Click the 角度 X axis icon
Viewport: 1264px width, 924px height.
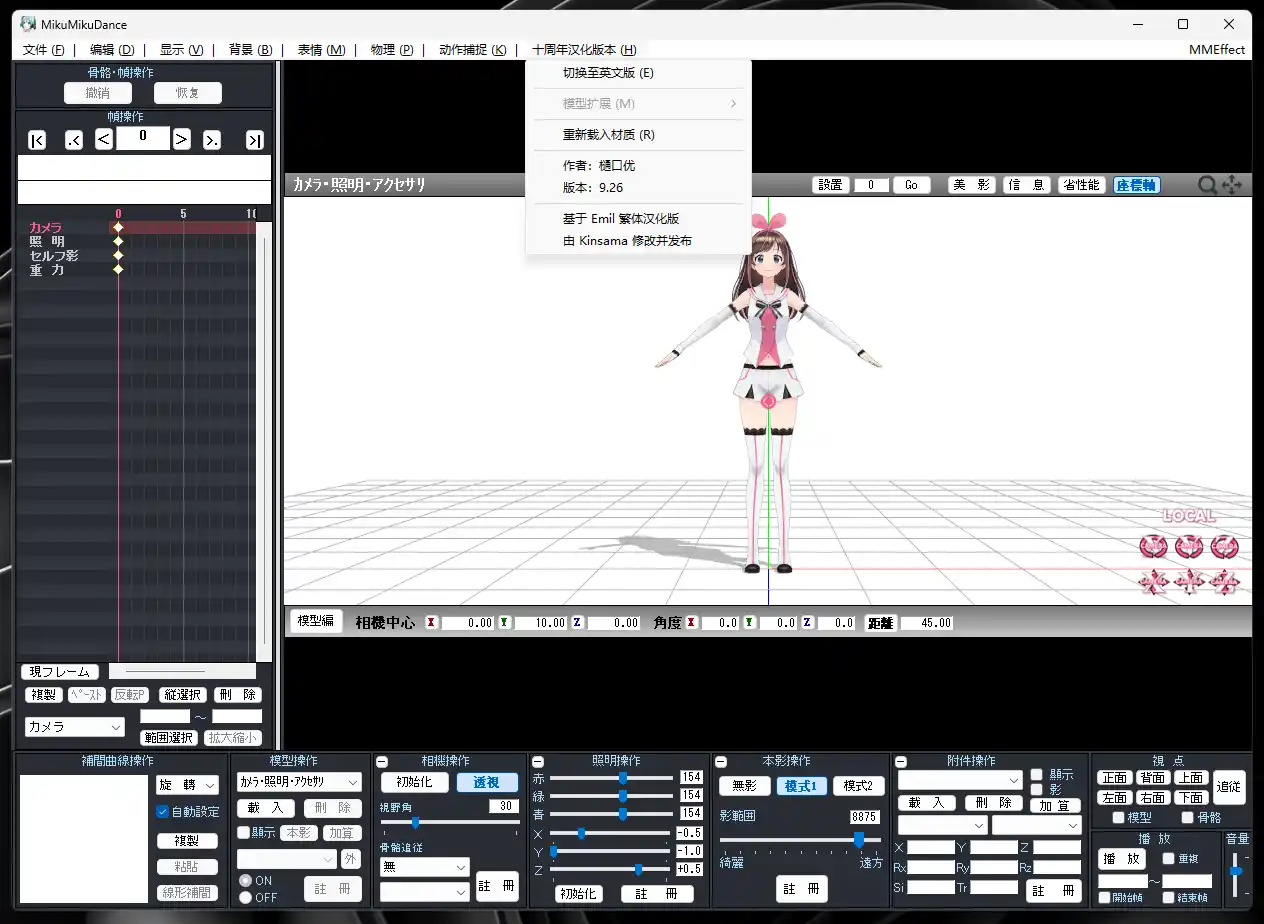tap(691, 622)
